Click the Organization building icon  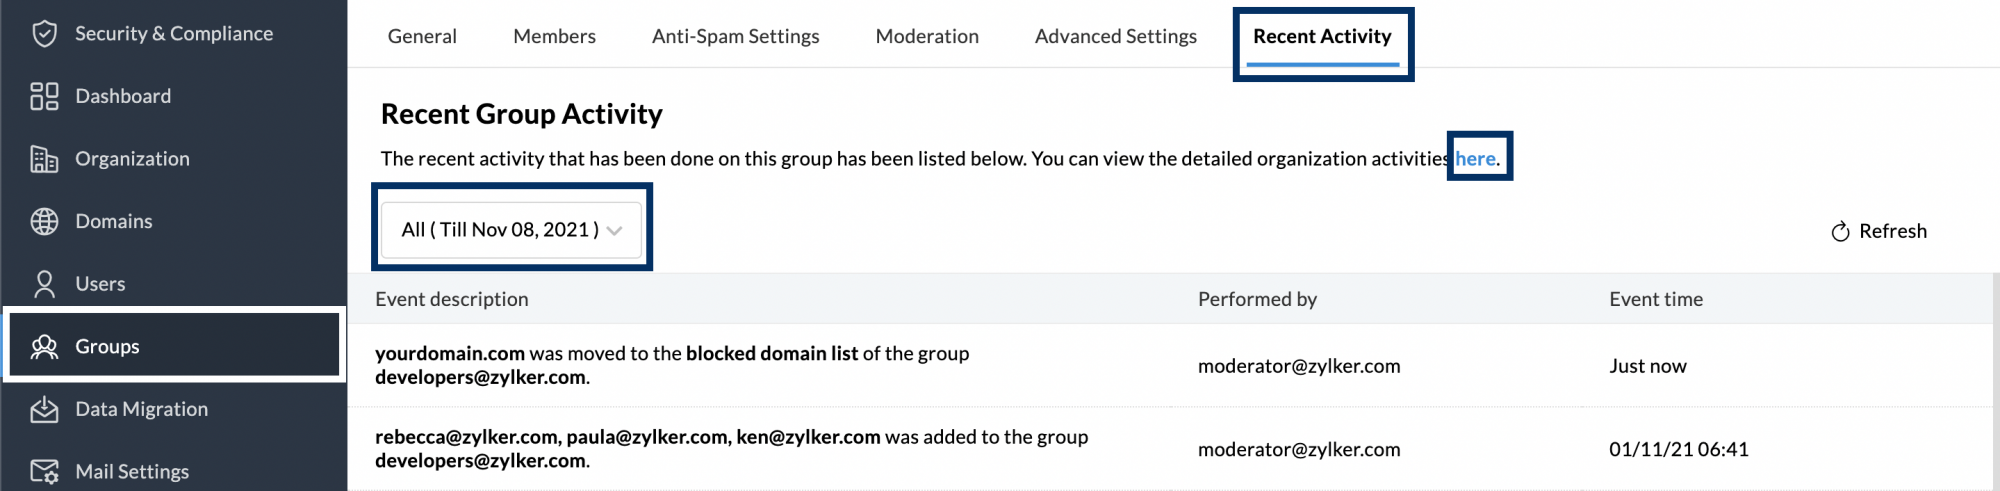(44, 159)
